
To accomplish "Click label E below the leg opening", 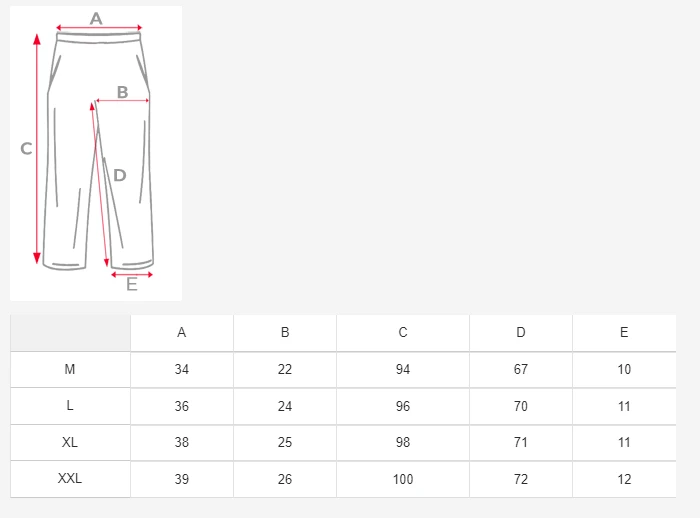I will click(132, 284).
